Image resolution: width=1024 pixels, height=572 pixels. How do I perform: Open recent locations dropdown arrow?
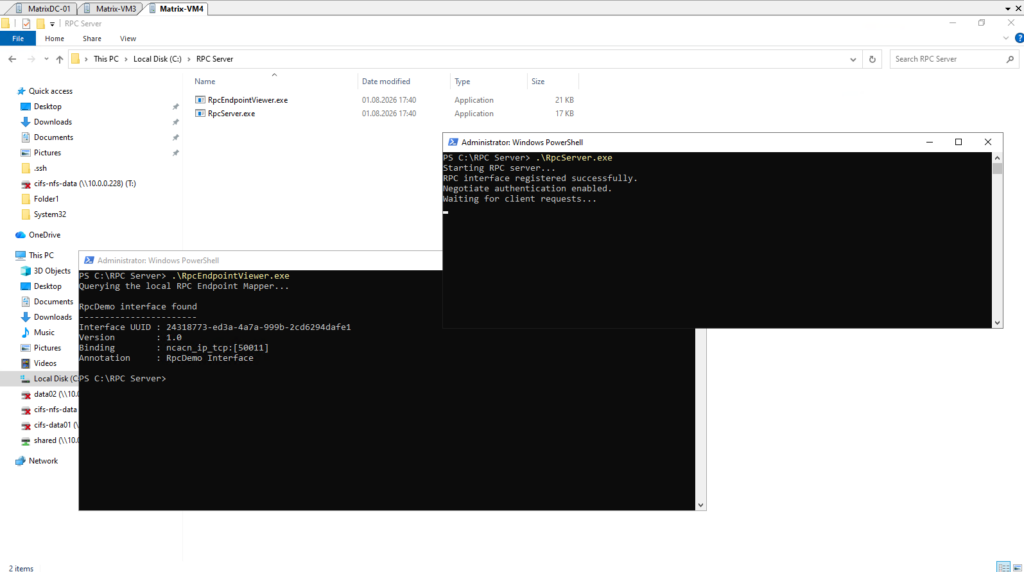click(46, 59)
